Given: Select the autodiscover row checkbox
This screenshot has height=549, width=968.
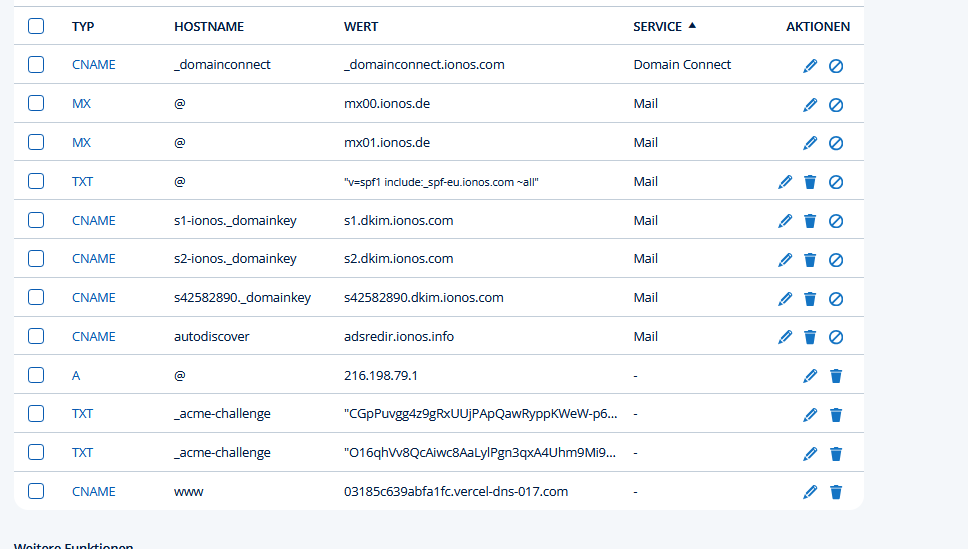Looking at the screenshot, I should click(36, 336).
